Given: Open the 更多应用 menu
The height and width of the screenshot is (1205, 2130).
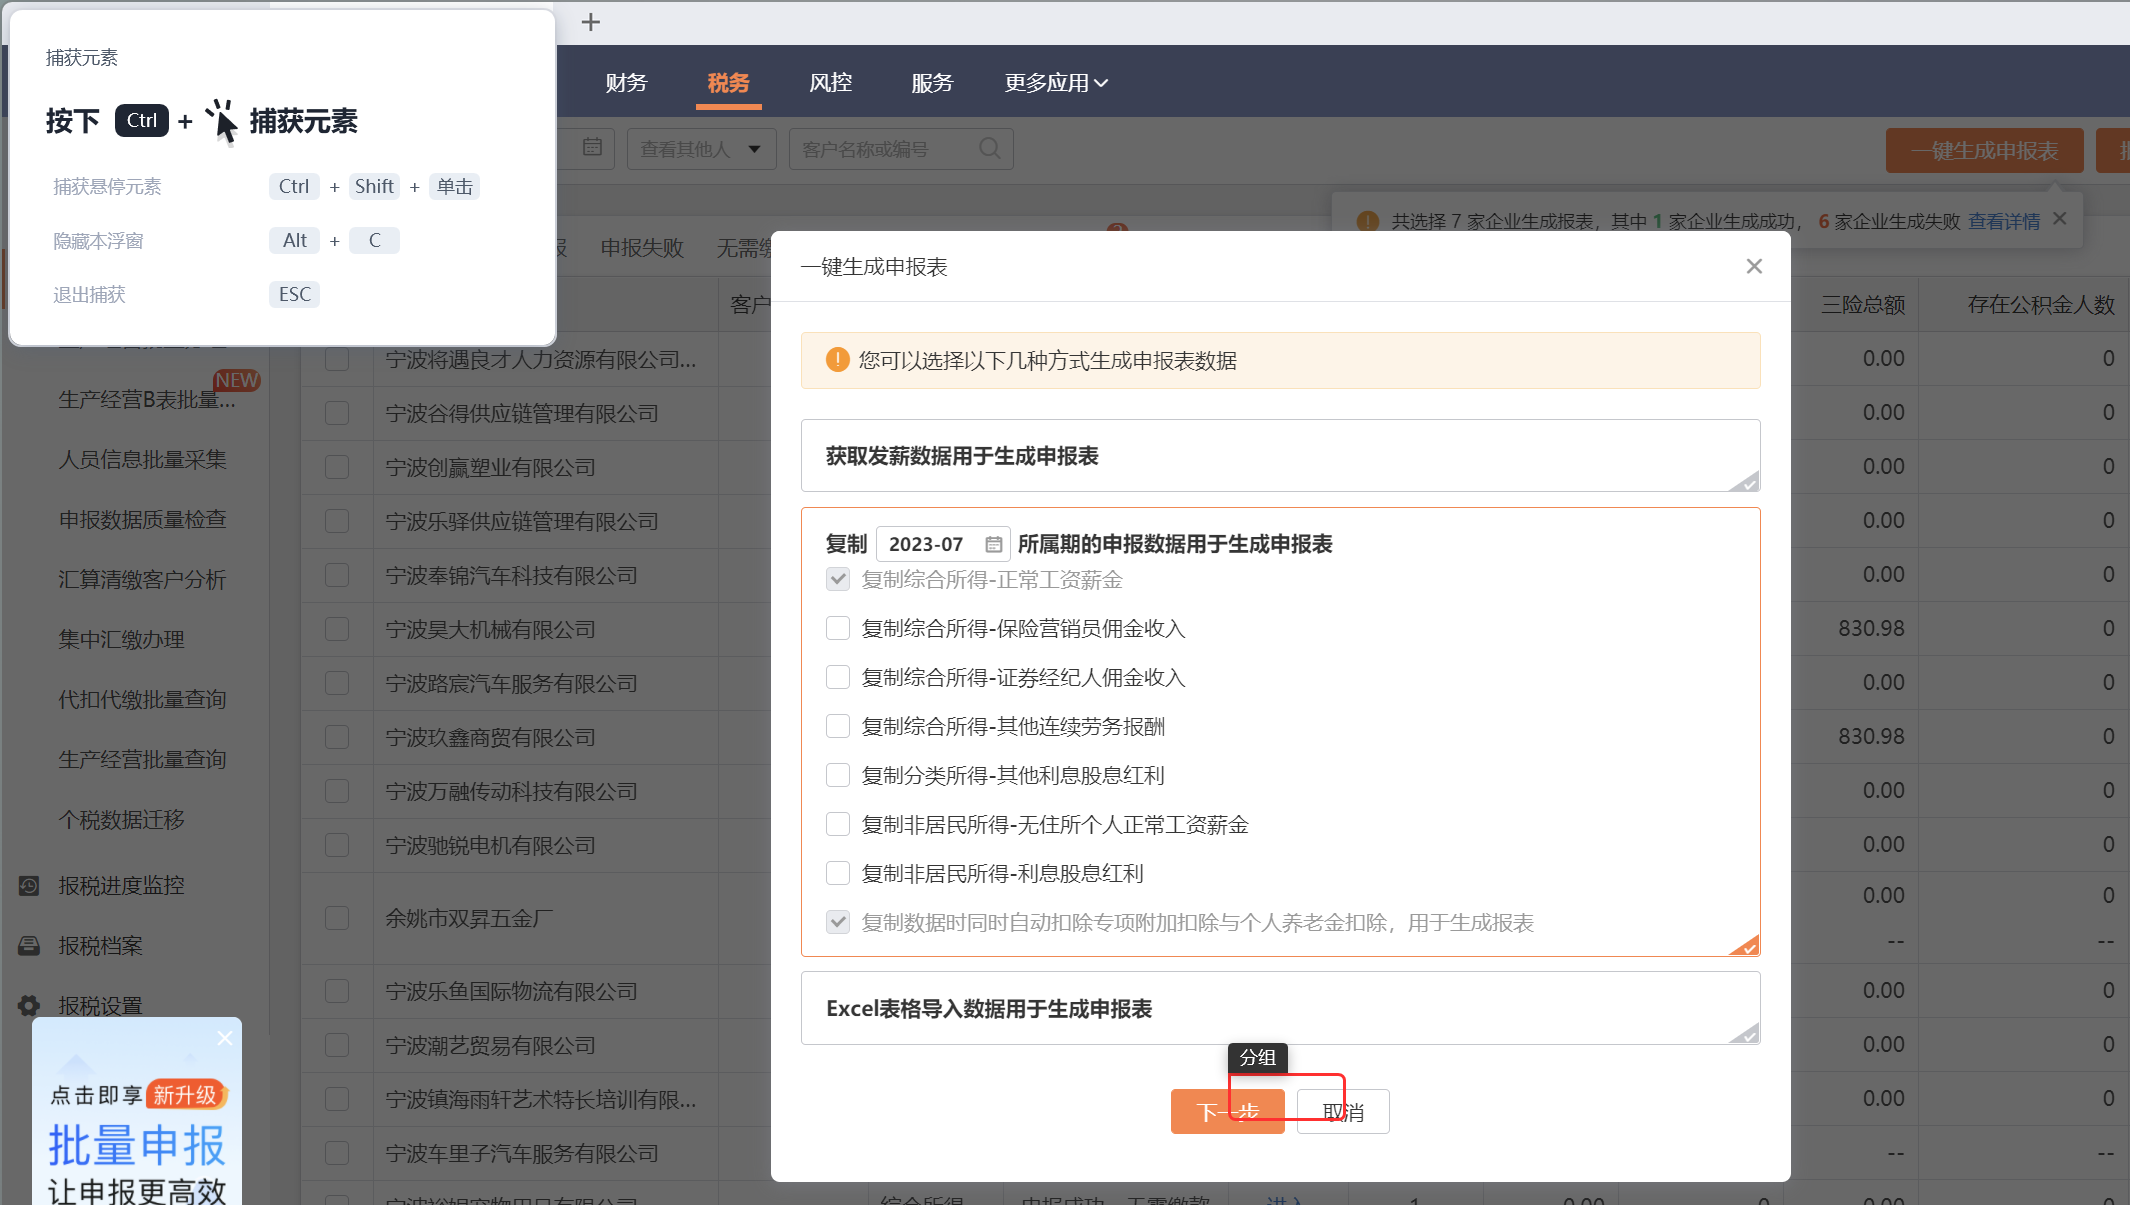Looking at the screenshot, I should pos(1055,83).
